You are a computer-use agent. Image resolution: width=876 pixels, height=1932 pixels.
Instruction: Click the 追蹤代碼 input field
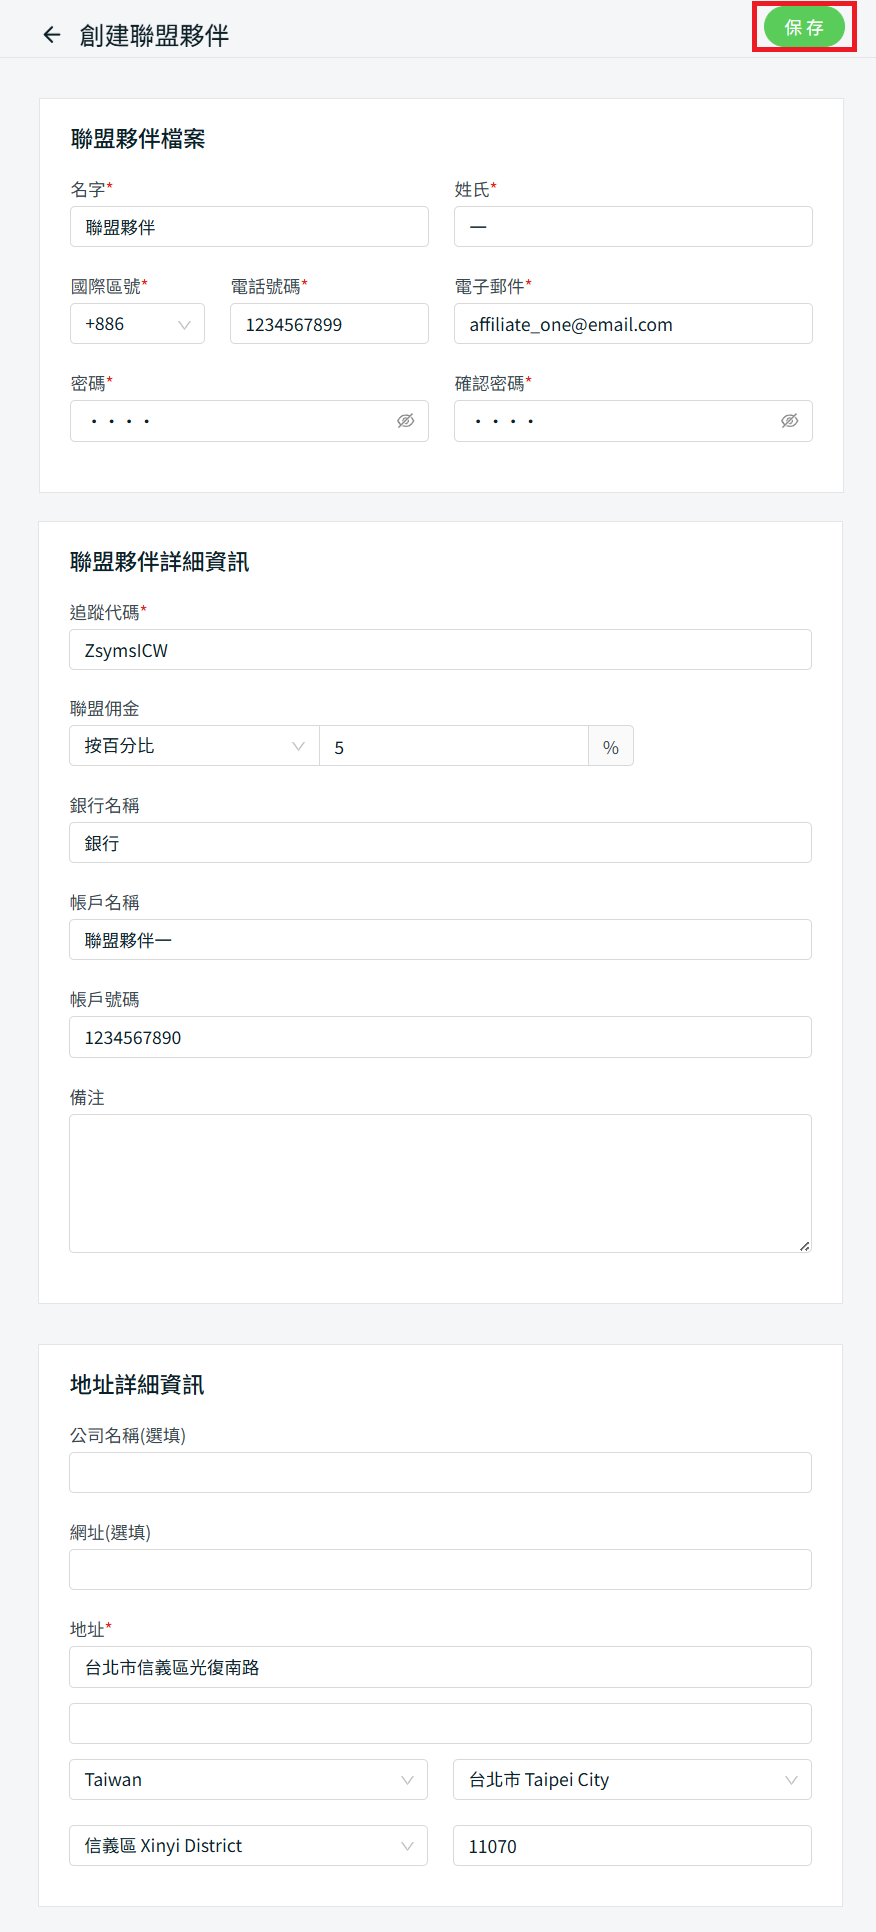pyautogui.click(x=440, y=650)
